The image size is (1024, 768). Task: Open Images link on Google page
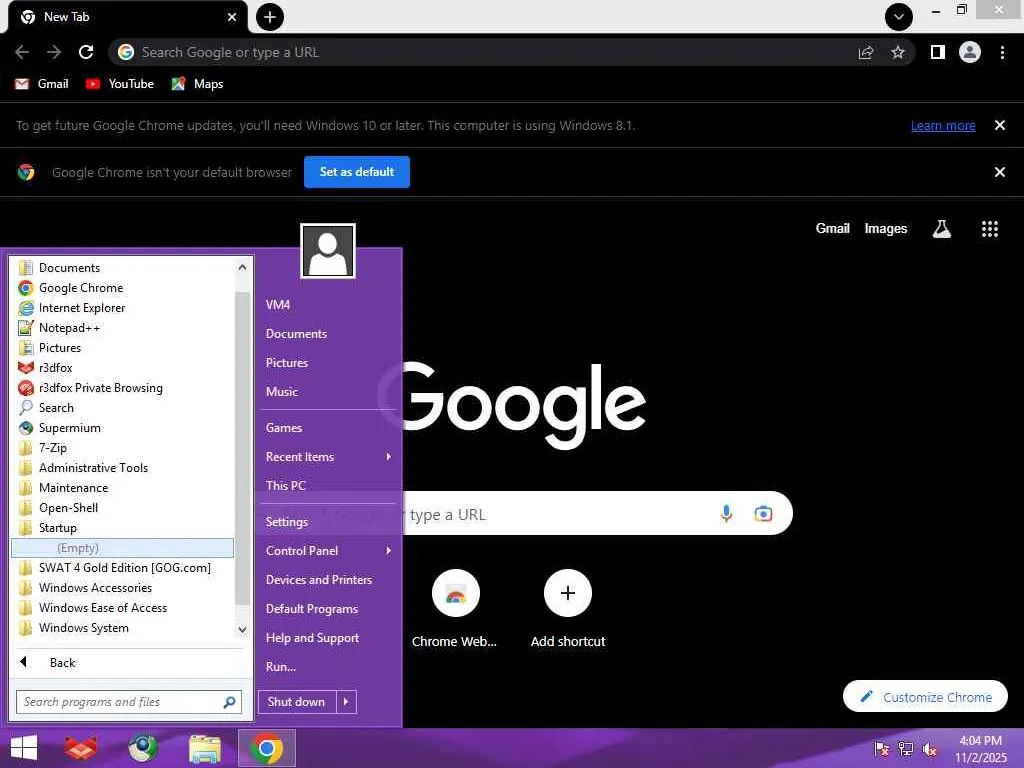click(886, 229)
